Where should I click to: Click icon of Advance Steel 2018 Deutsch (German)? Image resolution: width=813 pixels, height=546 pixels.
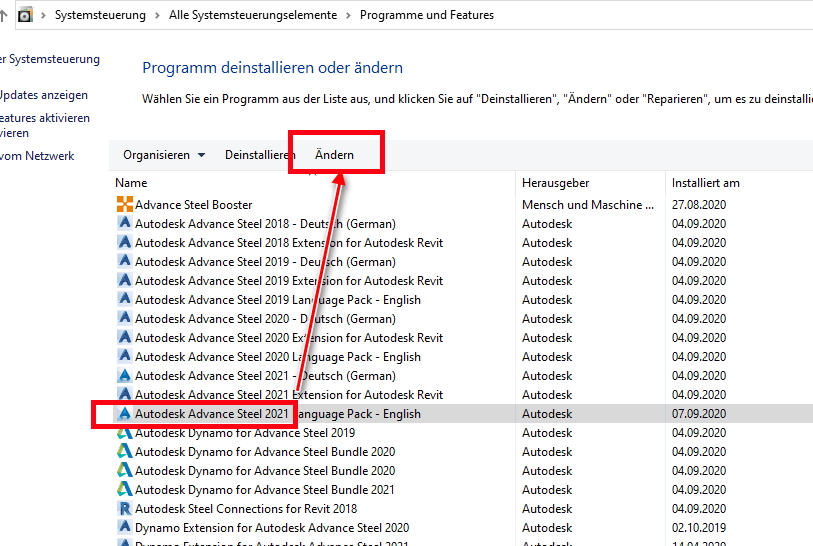(x=124, y=223)
